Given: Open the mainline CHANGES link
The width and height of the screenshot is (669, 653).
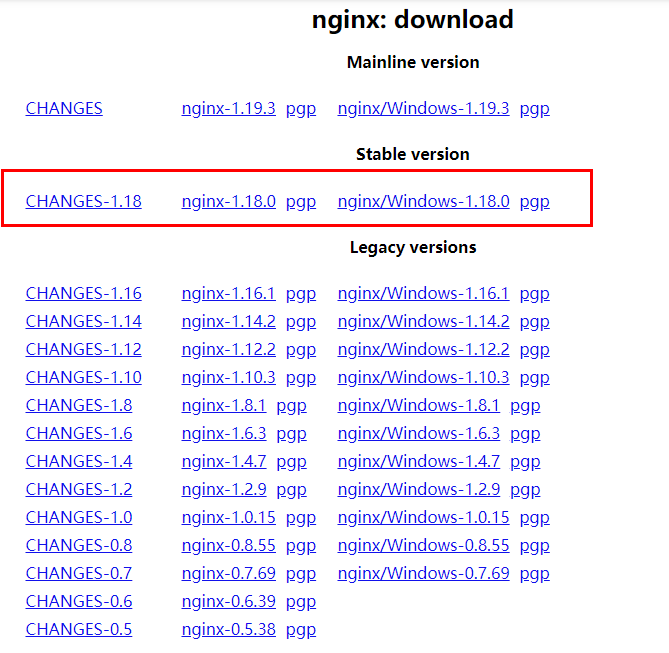Looking at the screenshot, I should [64, 108].
